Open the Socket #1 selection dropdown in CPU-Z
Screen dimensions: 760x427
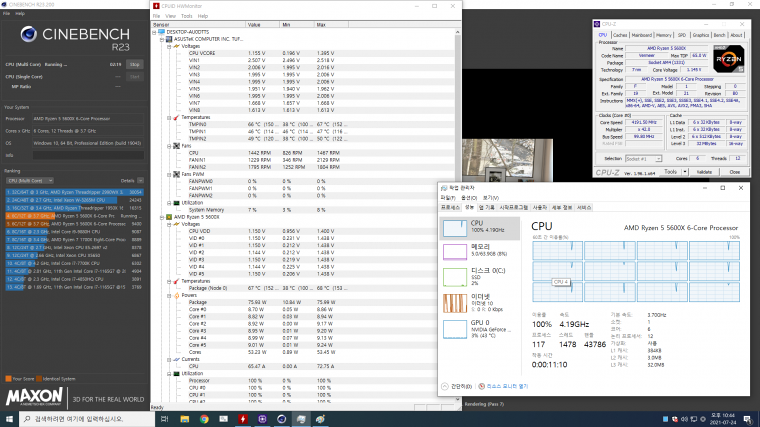point(643,159)
